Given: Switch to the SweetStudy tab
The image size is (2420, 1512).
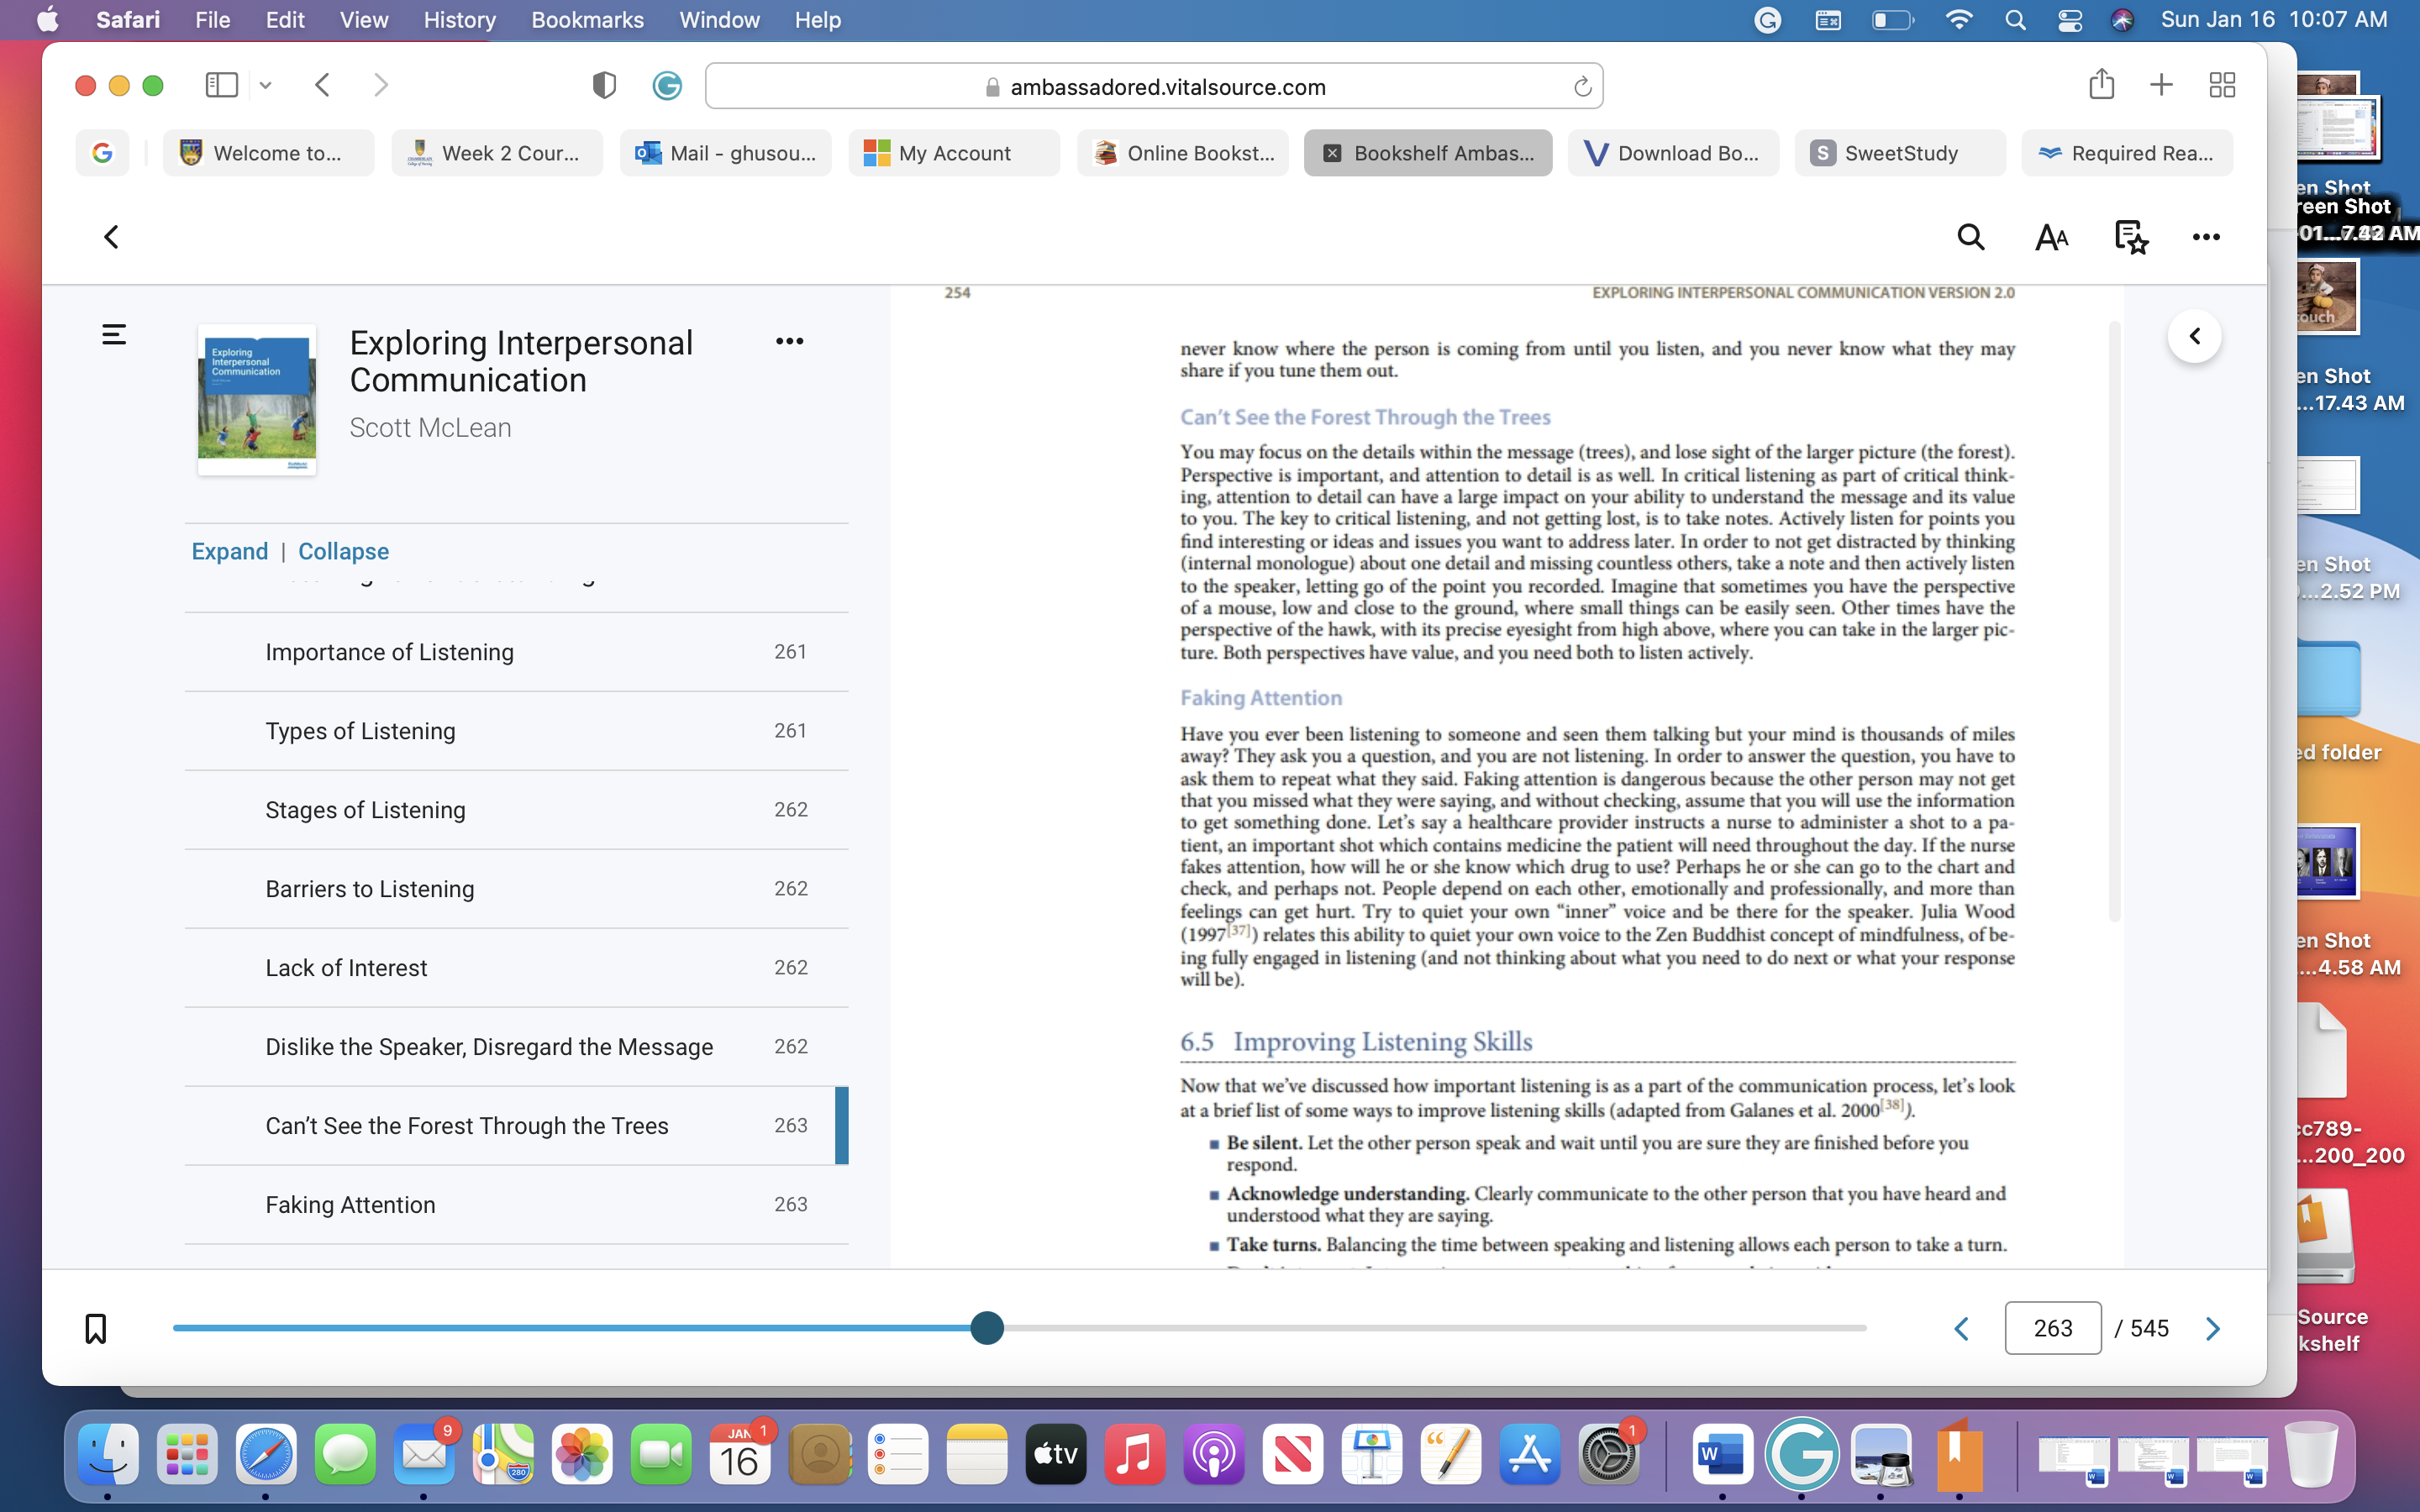Looking at the screenshot, I should click(x=1899, y=153).
